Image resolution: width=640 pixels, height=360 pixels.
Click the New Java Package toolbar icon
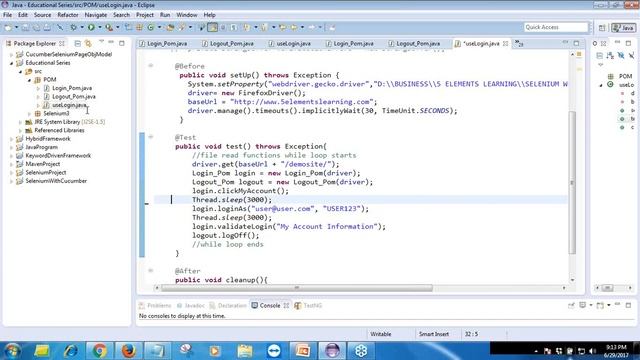click(139, 27)
